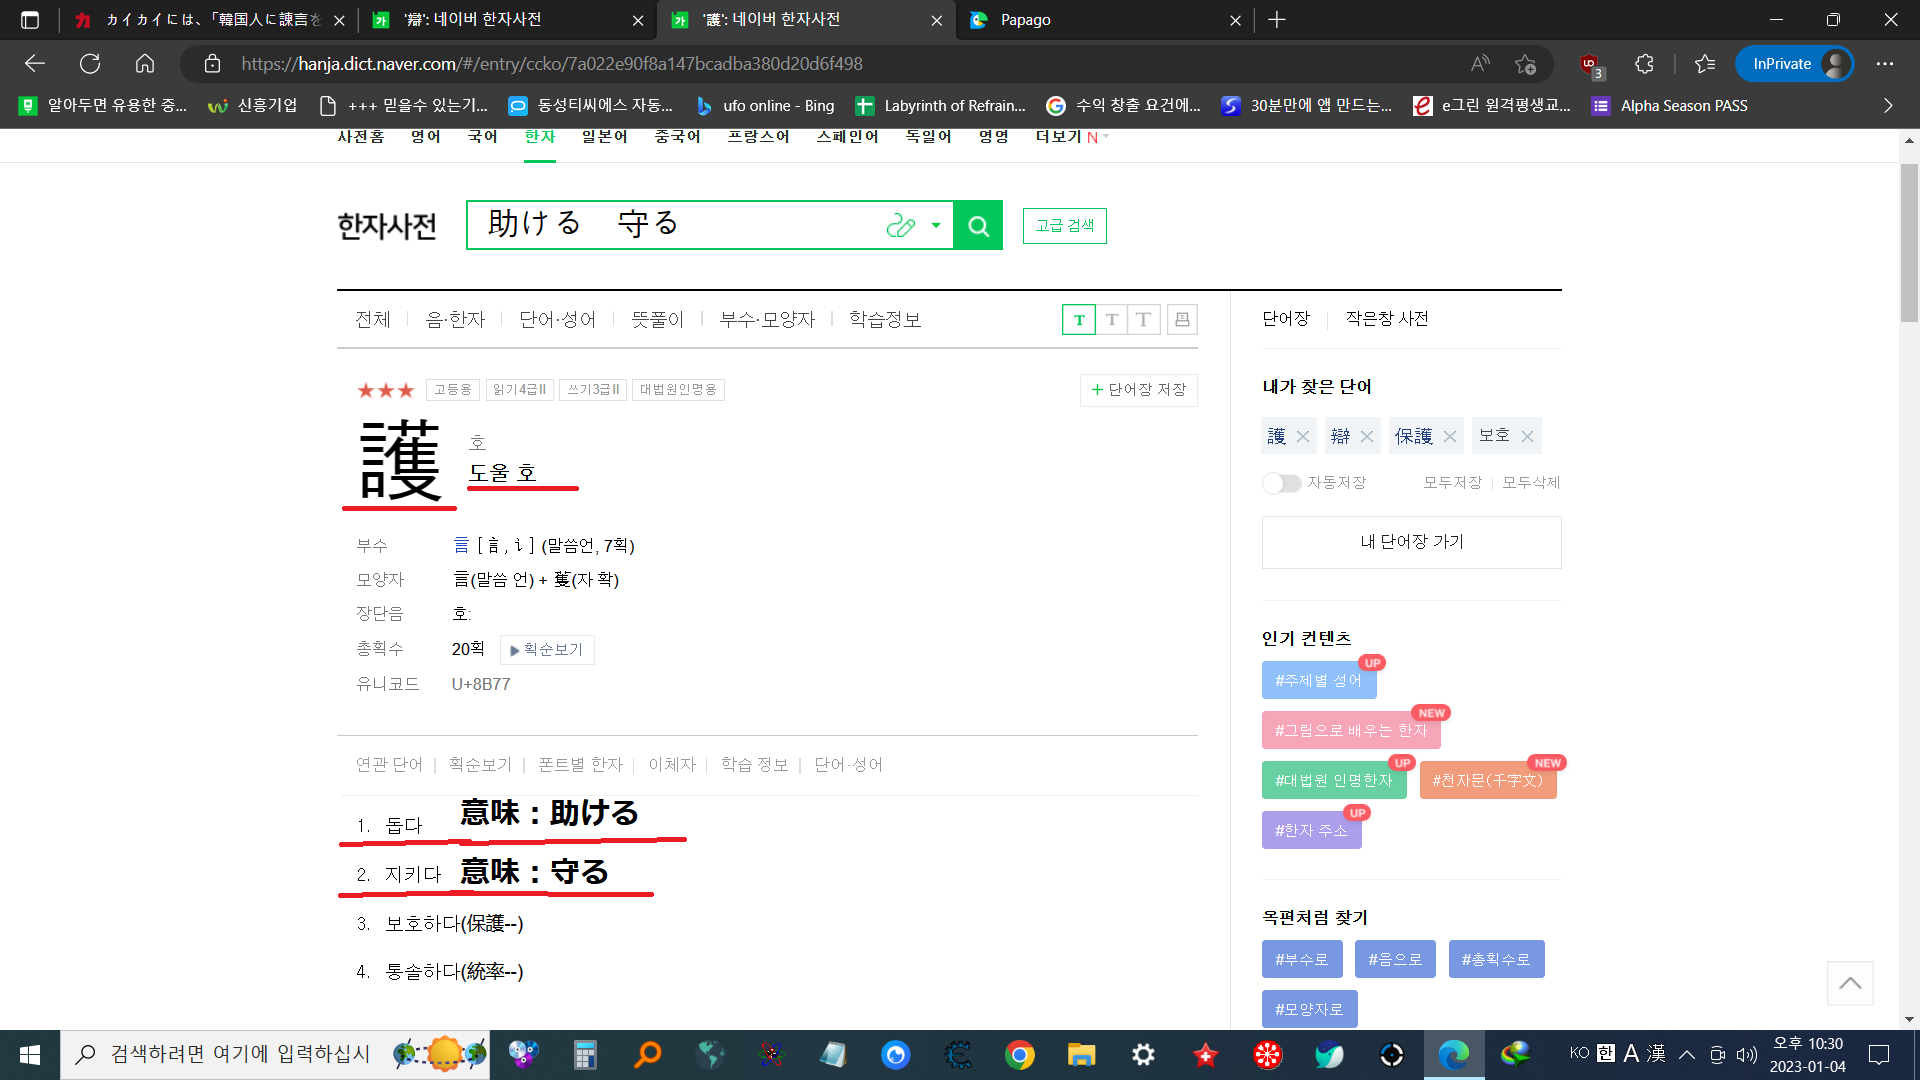Expand 획순보기 stroke order viewer

pyautogui.click(x=546, y=650)
